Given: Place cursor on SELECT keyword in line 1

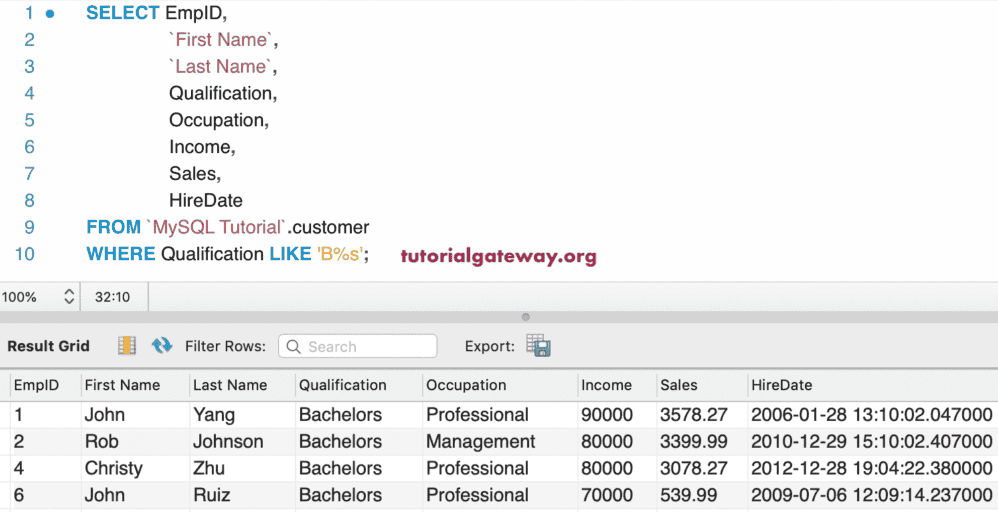Looking at the screenshot, I should tap(123, 13).
